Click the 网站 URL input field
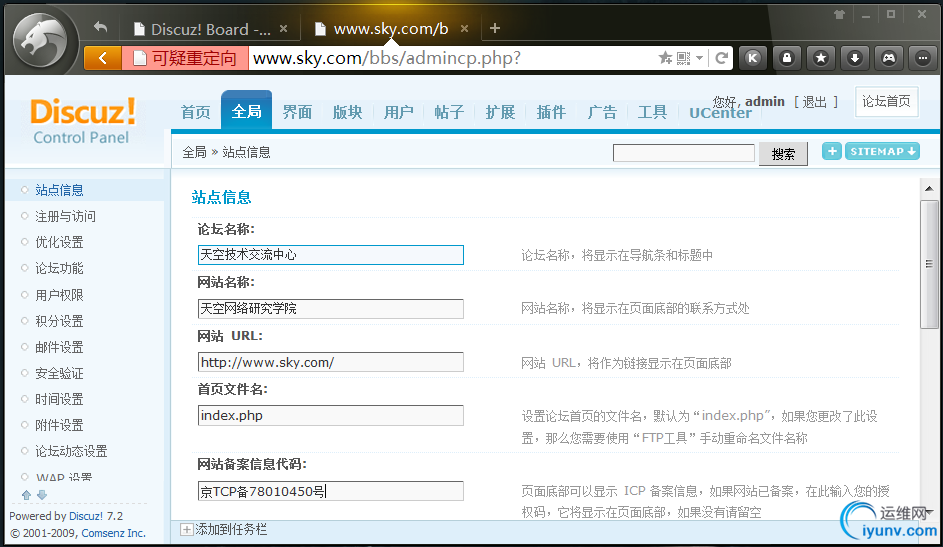Viewport: 943px width, 547px height. click(x=331, y=362)
